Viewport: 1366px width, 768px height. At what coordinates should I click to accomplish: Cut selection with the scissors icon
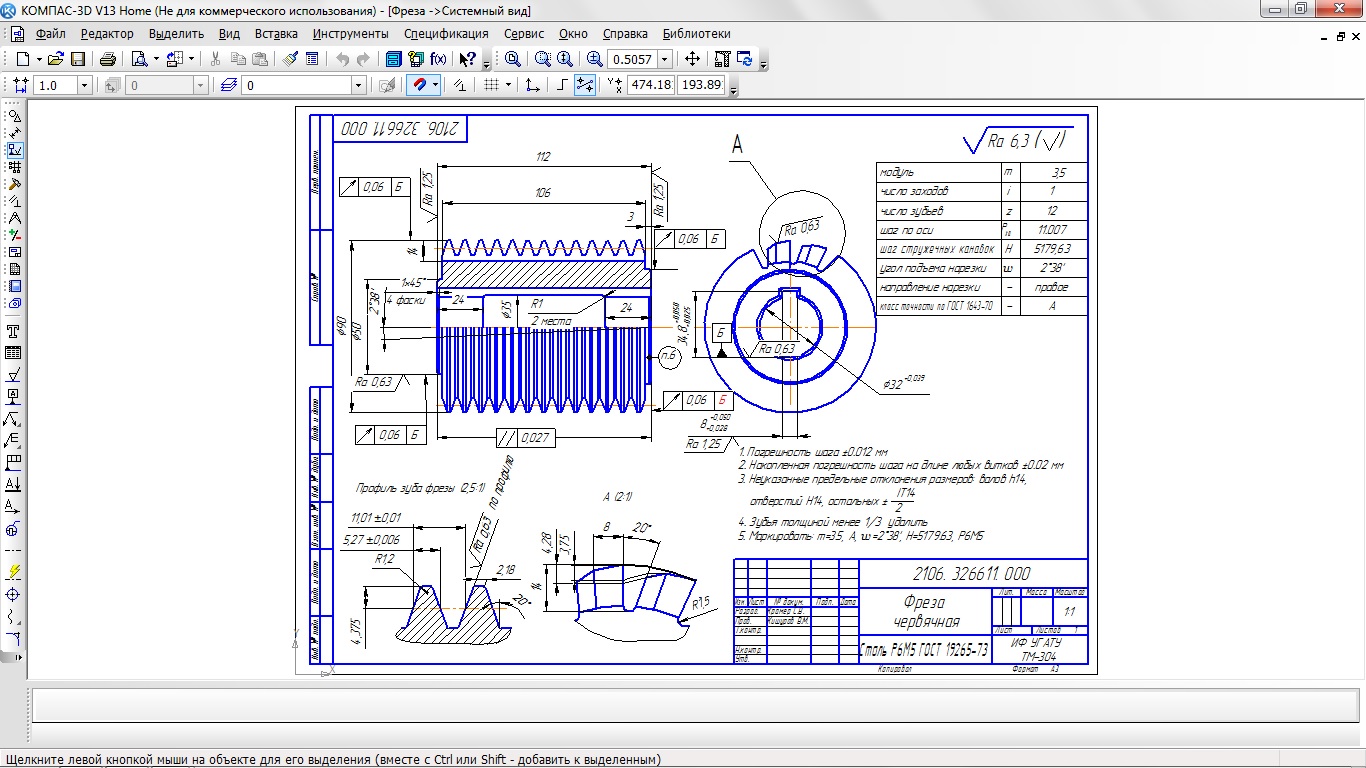point(215,59)
